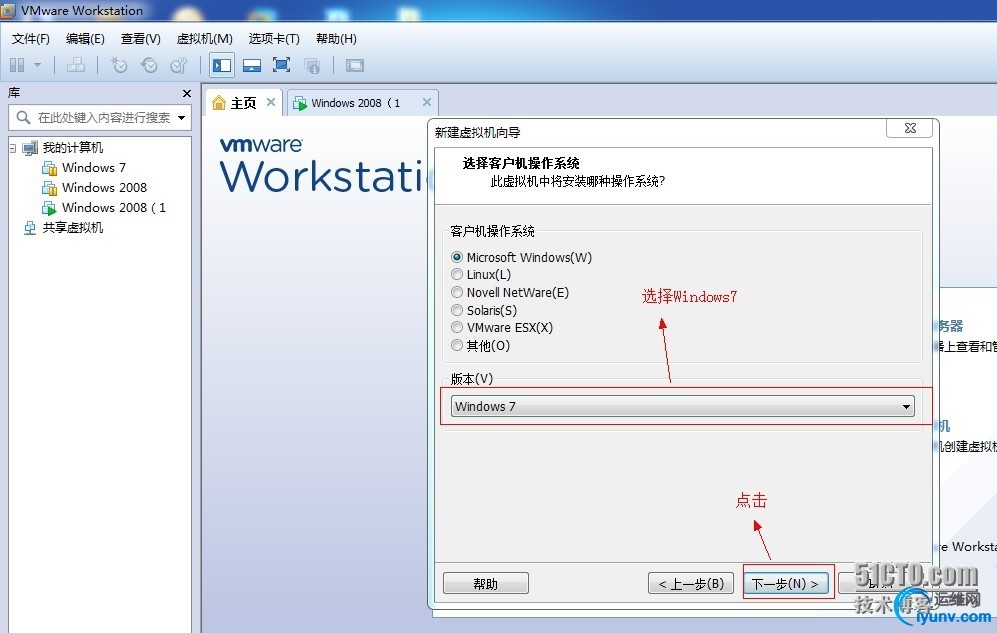Select the Windows 7 virtual machine
Image resolution: width=997 pixels, height=633 pixels.
tap(93, 168)
